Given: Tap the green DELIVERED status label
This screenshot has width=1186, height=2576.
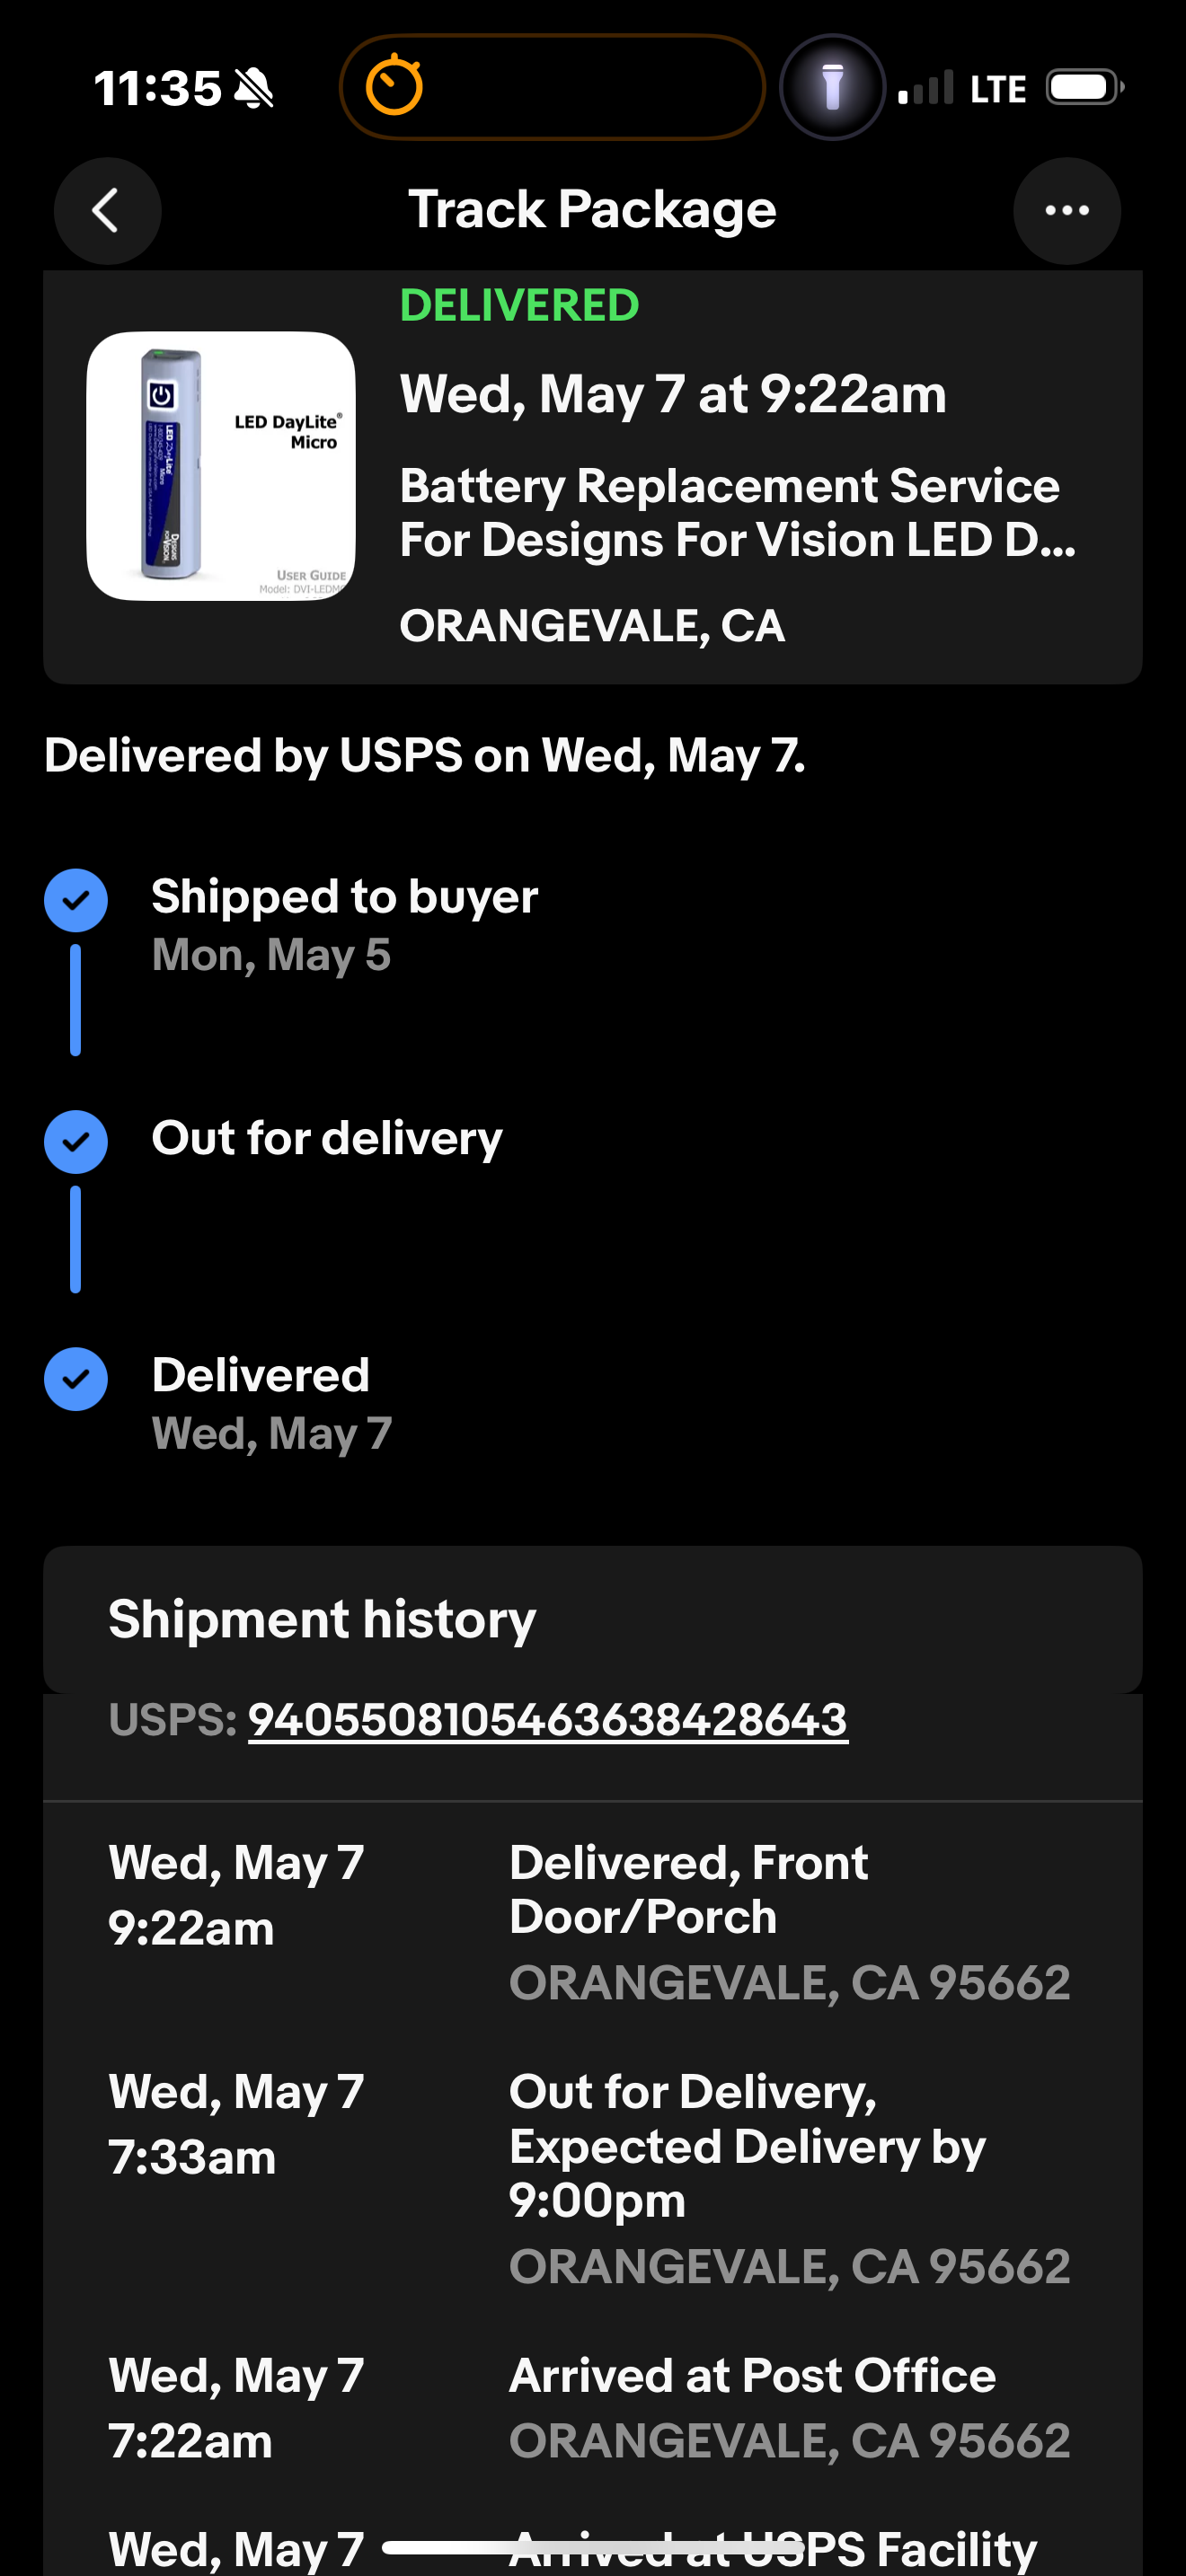Looking at the screenshot, I should point(519,306).
